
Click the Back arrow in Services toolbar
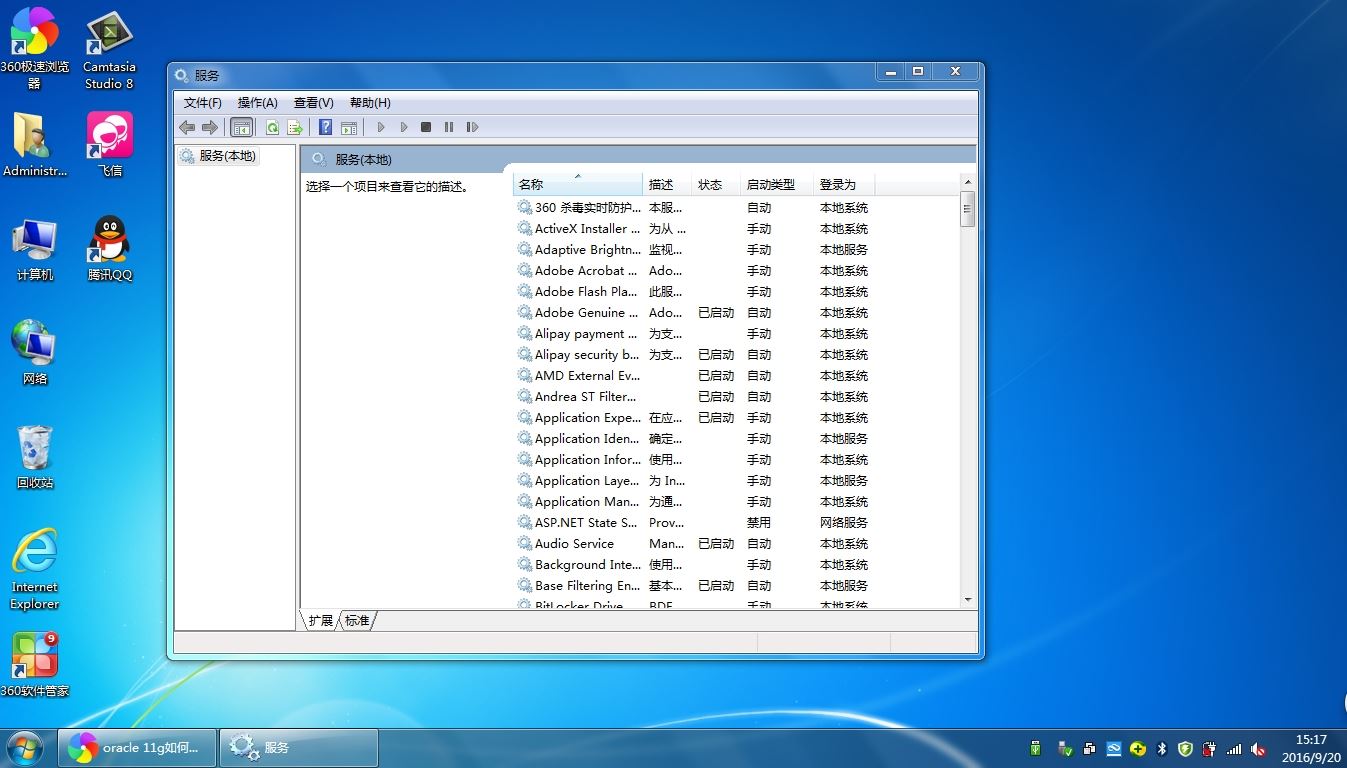[x=187, y=127]
